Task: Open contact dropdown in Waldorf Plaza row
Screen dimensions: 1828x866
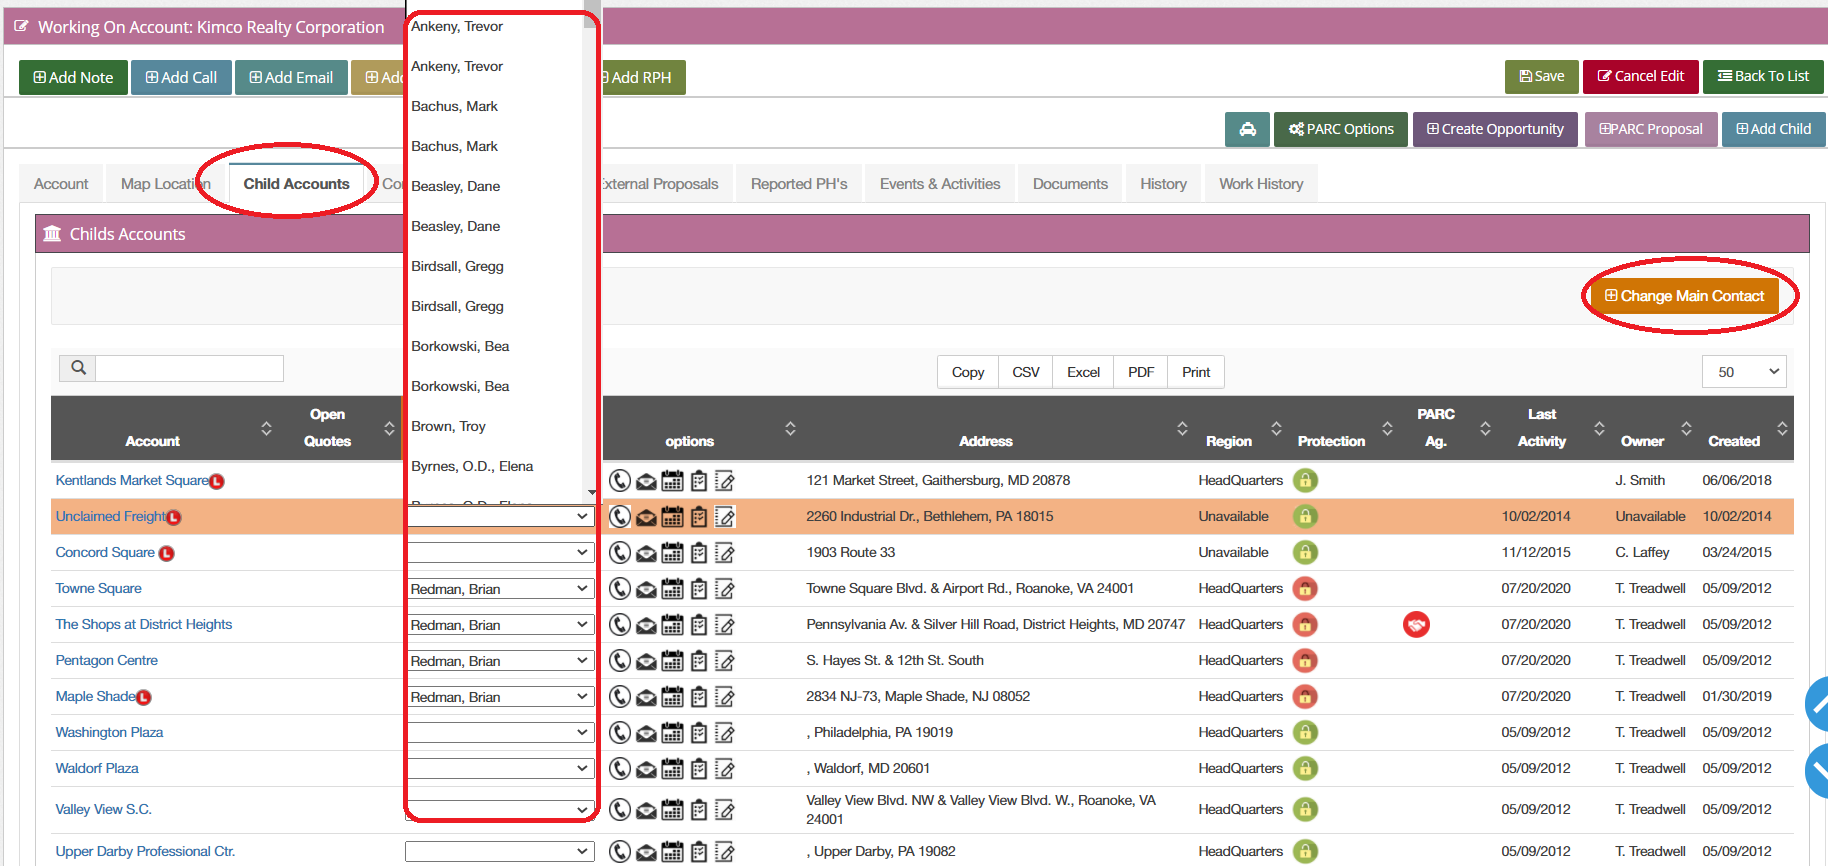Action: tap(500, 768)
